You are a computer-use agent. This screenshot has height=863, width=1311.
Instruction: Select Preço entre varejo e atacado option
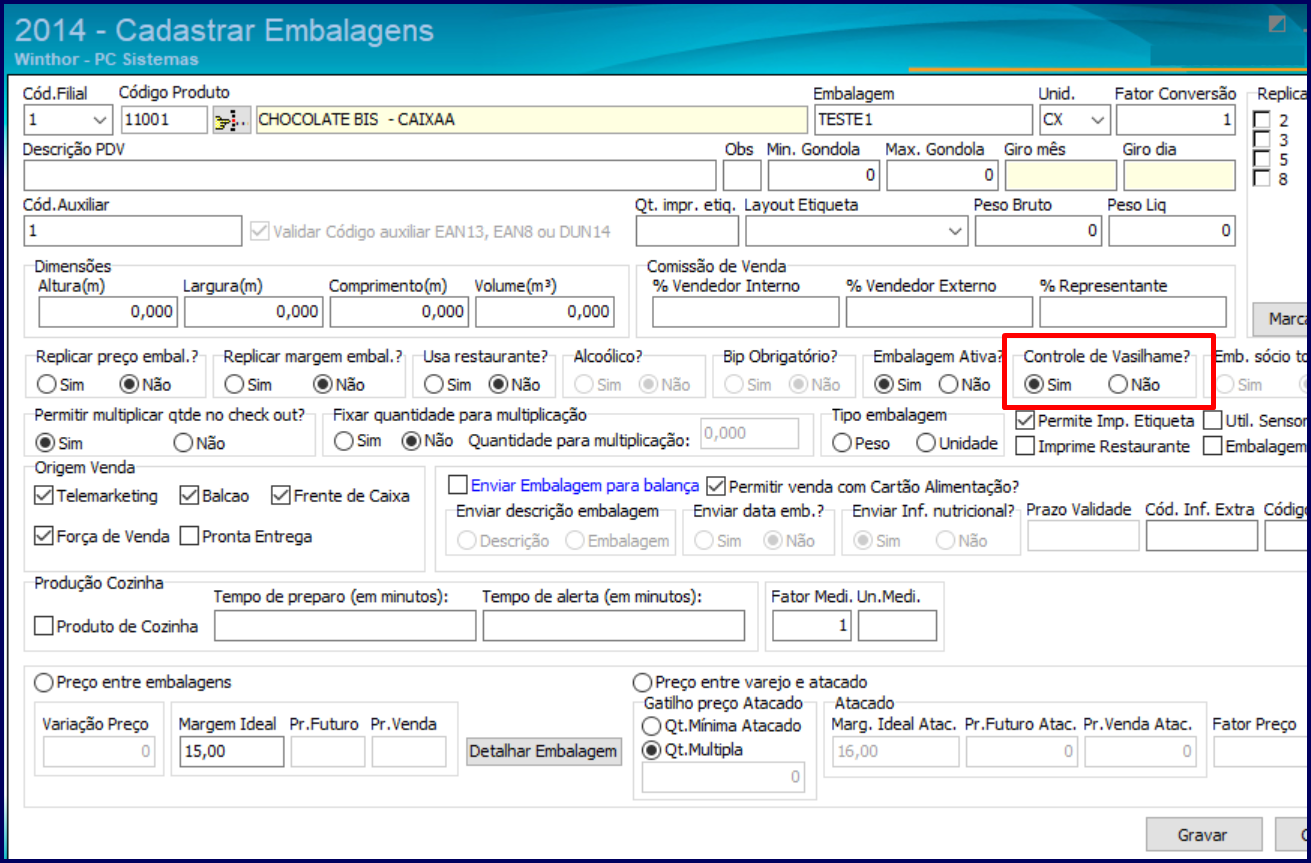point(643,682)
